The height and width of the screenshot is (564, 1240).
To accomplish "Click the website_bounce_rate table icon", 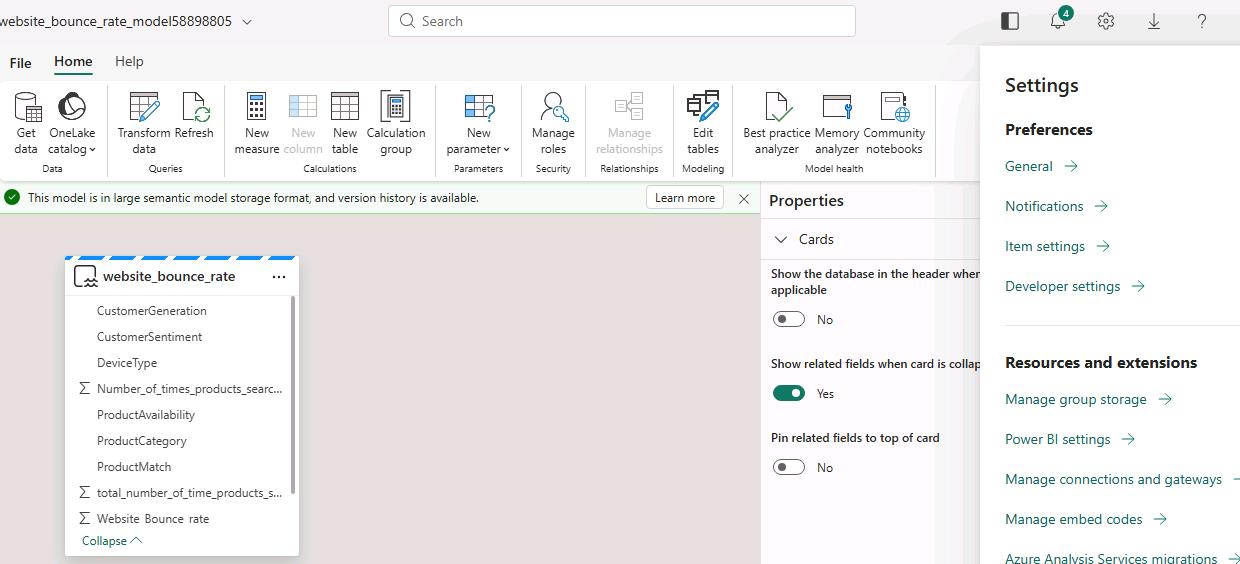I will tap(86, 277).
